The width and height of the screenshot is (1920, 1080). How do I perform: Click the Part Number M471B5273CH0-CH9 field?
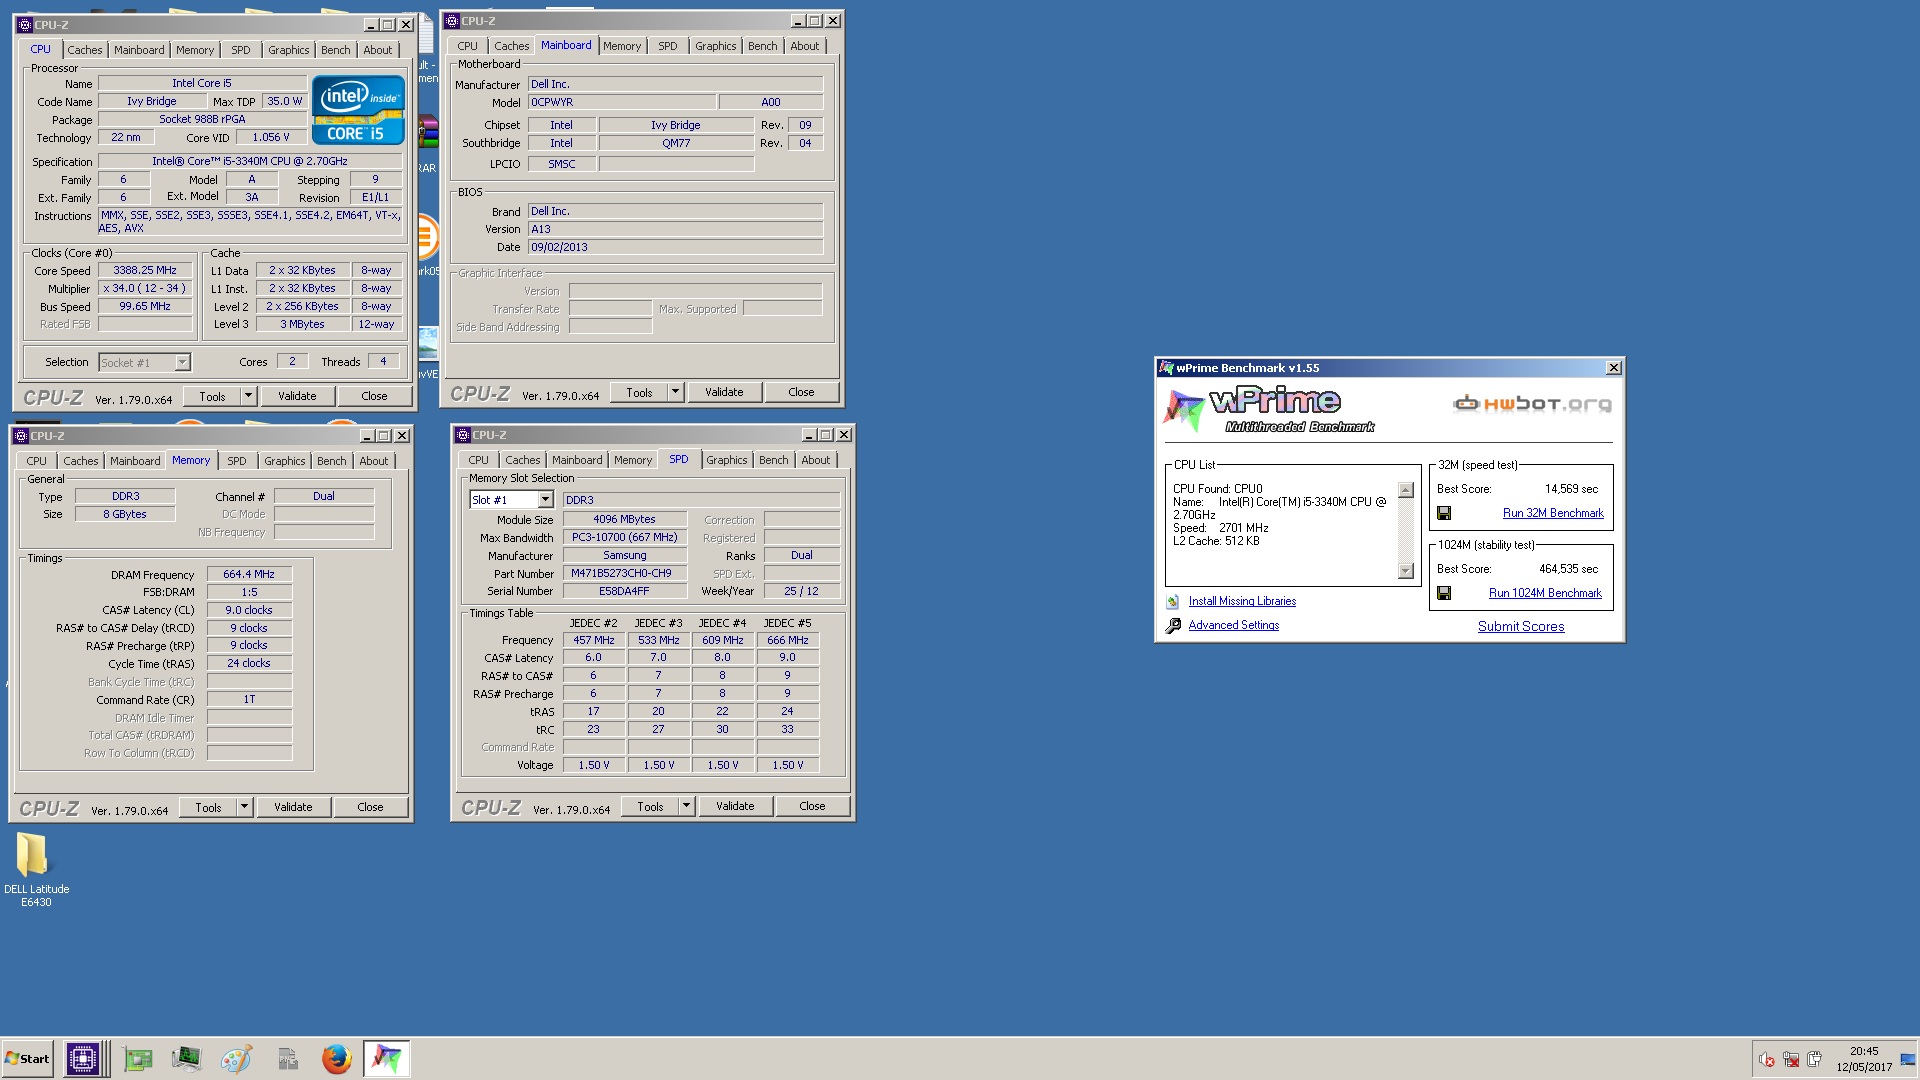click(624, 574)
